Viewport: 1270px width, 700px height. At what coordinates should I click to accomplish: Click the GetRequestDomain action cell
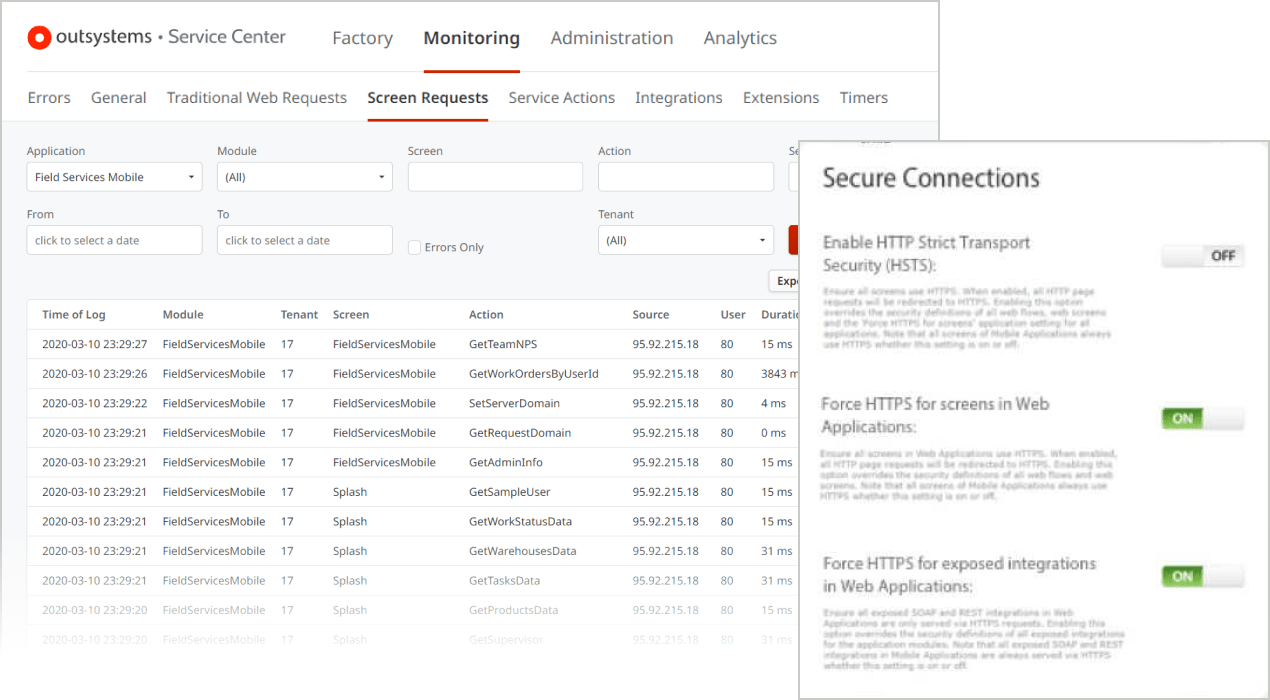click(x=520, y=433)
